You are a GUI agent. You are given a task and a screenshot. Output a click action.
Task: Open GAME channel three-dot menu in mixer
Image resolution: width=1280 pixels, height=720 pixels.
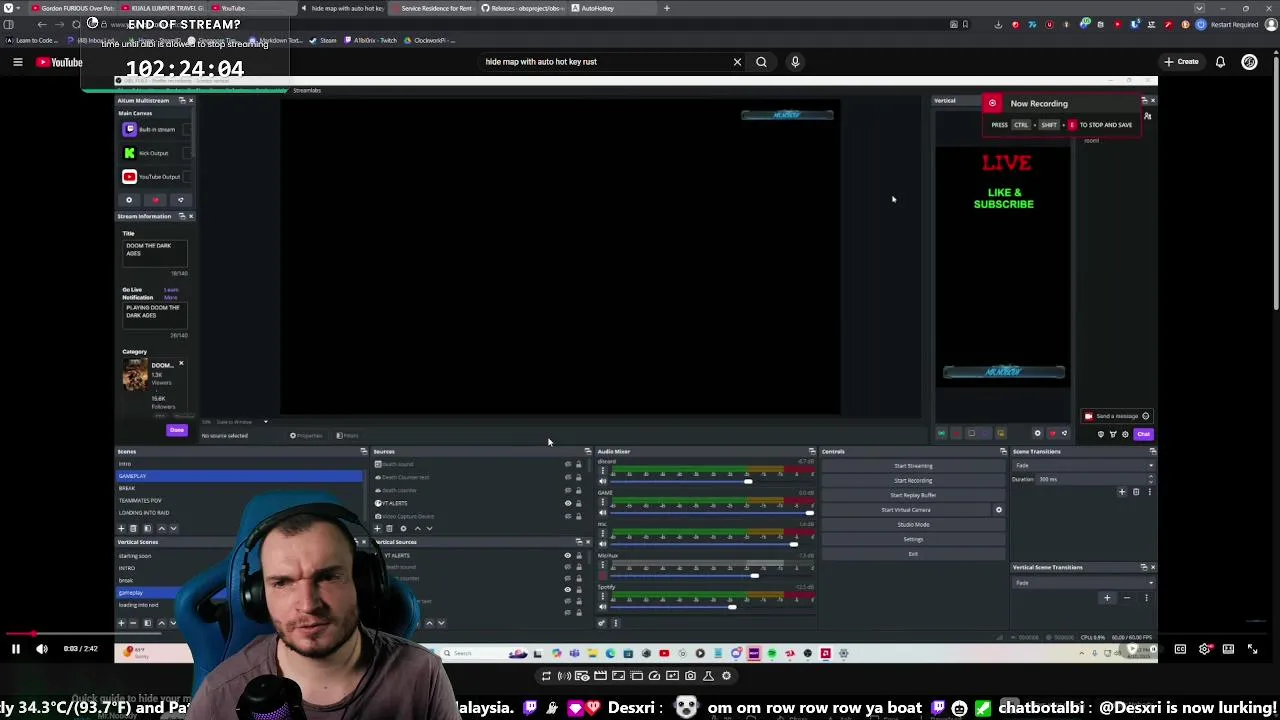(x=602, y=503)
